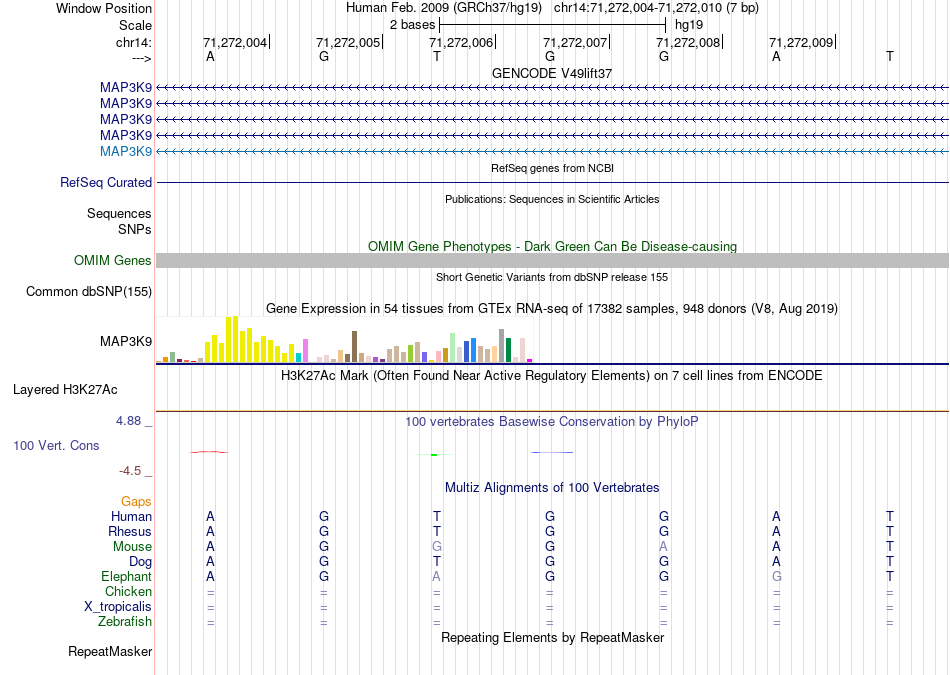950x675 pixels.
Task: Click the gray G base in Elephant row
Action: [x=777, y=577]
